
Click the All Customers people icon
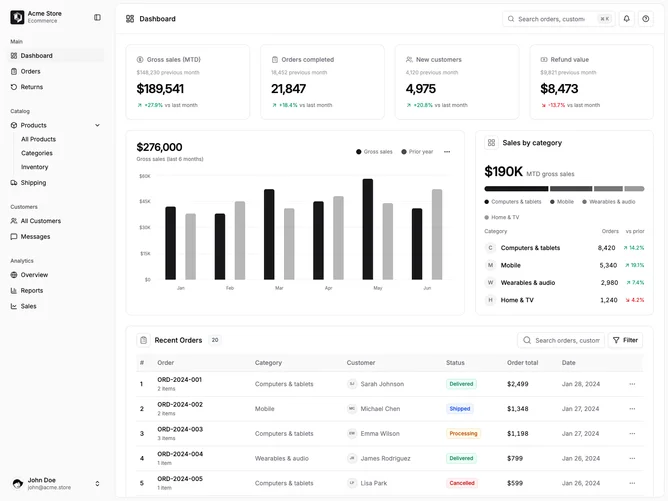pos(14,221)
